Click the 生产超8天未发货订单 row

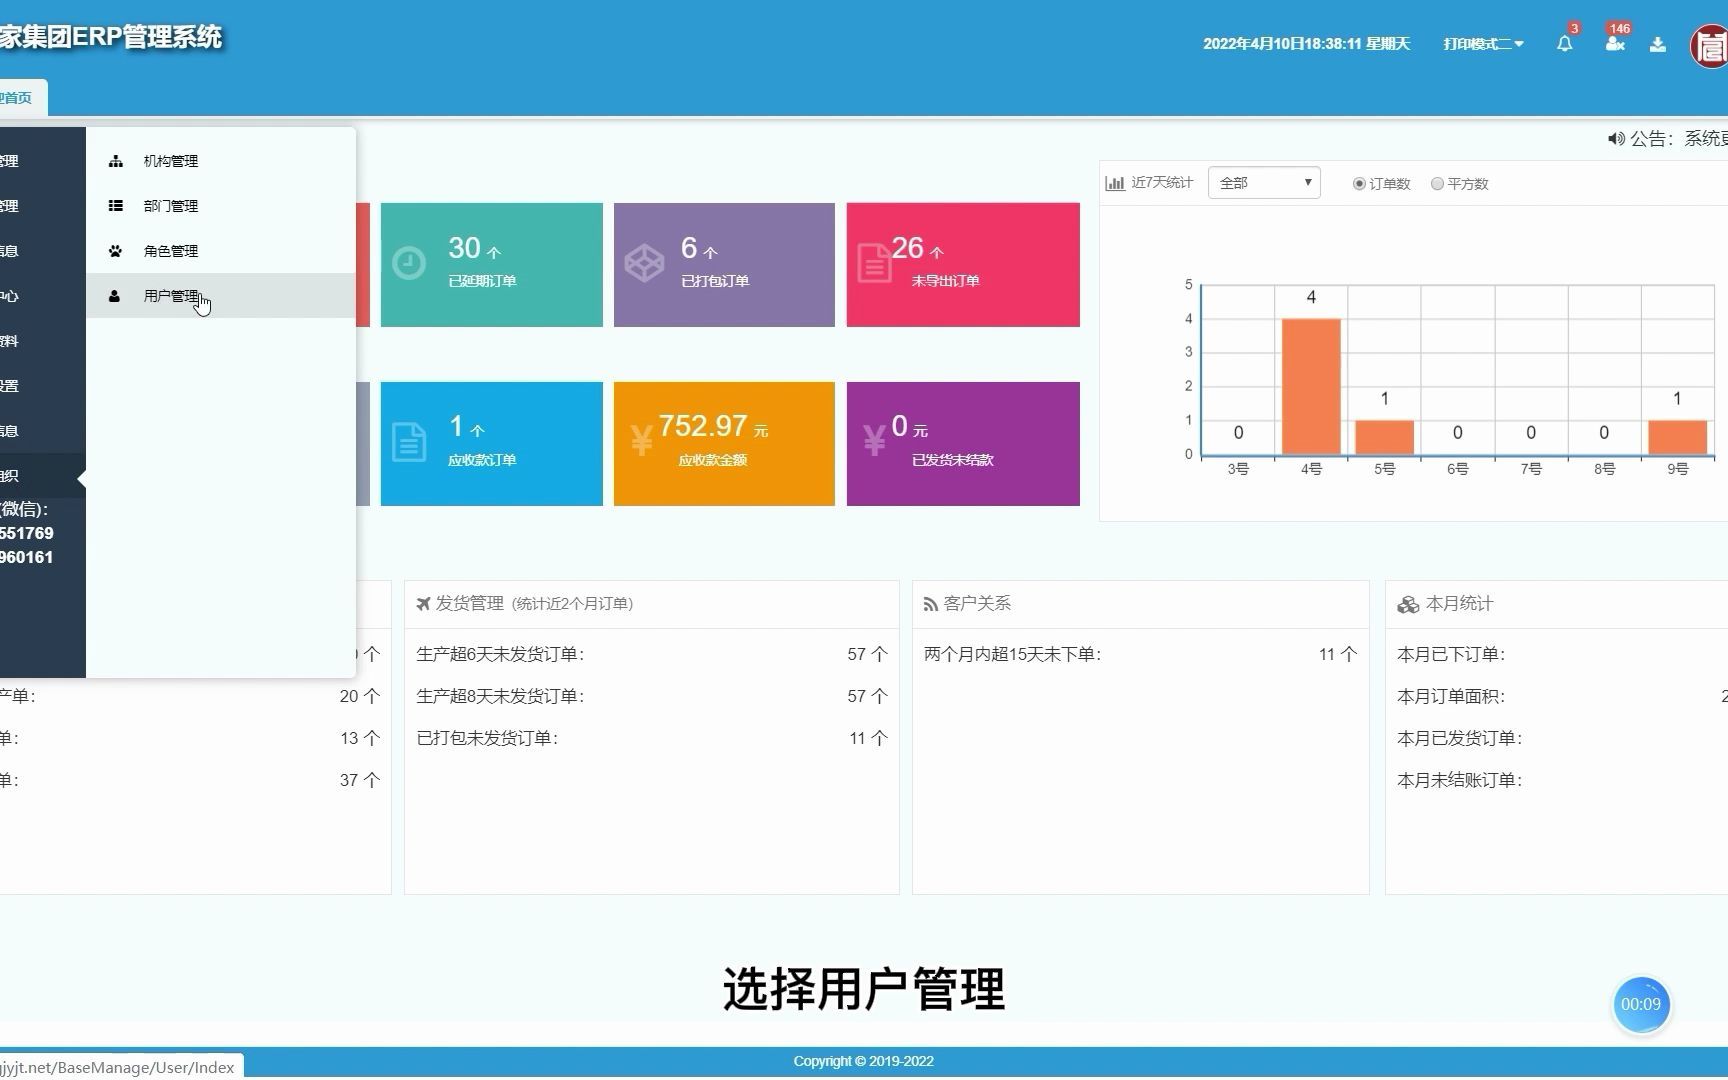pos(652,696)
